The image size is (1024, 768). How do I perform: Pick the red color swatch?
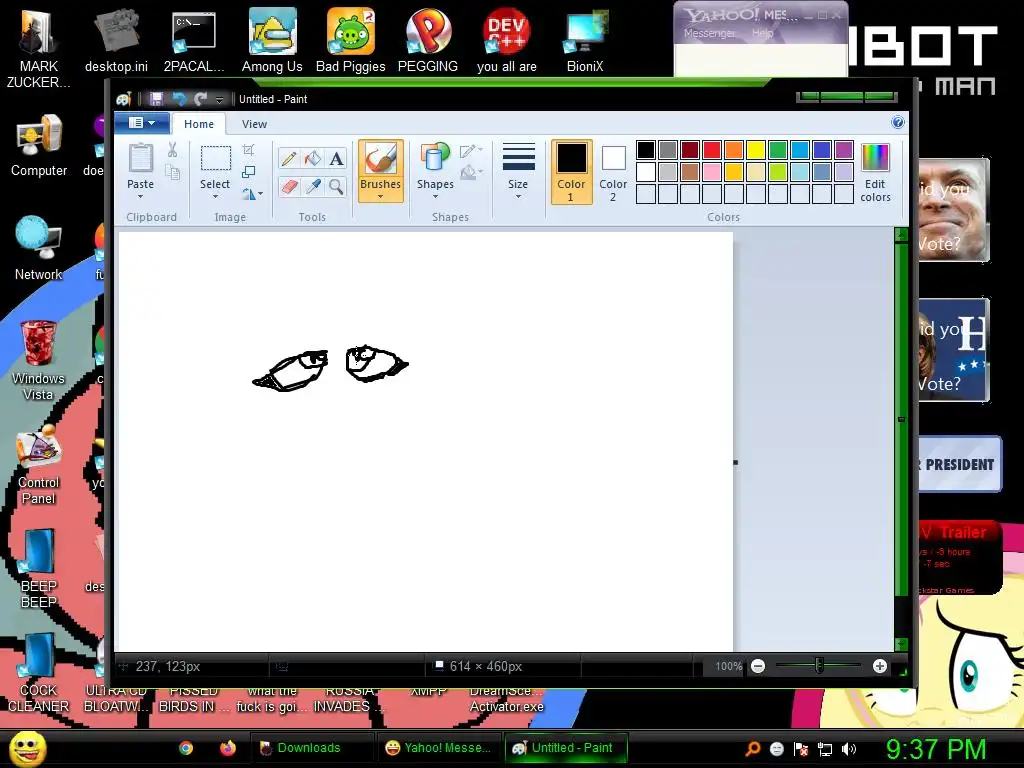click(712, 150)
